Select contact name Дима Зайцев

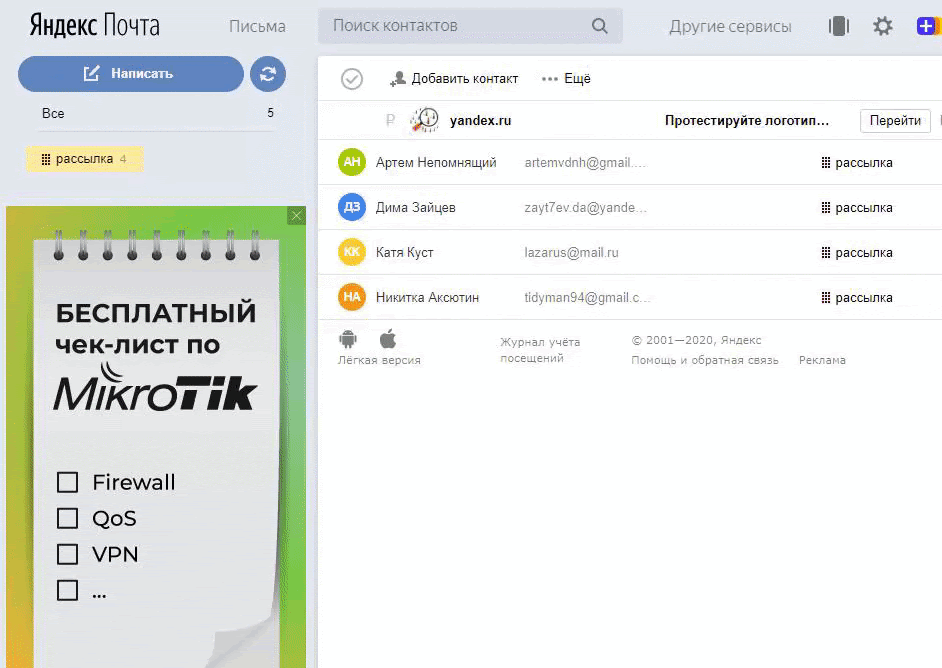pos(416,208)
